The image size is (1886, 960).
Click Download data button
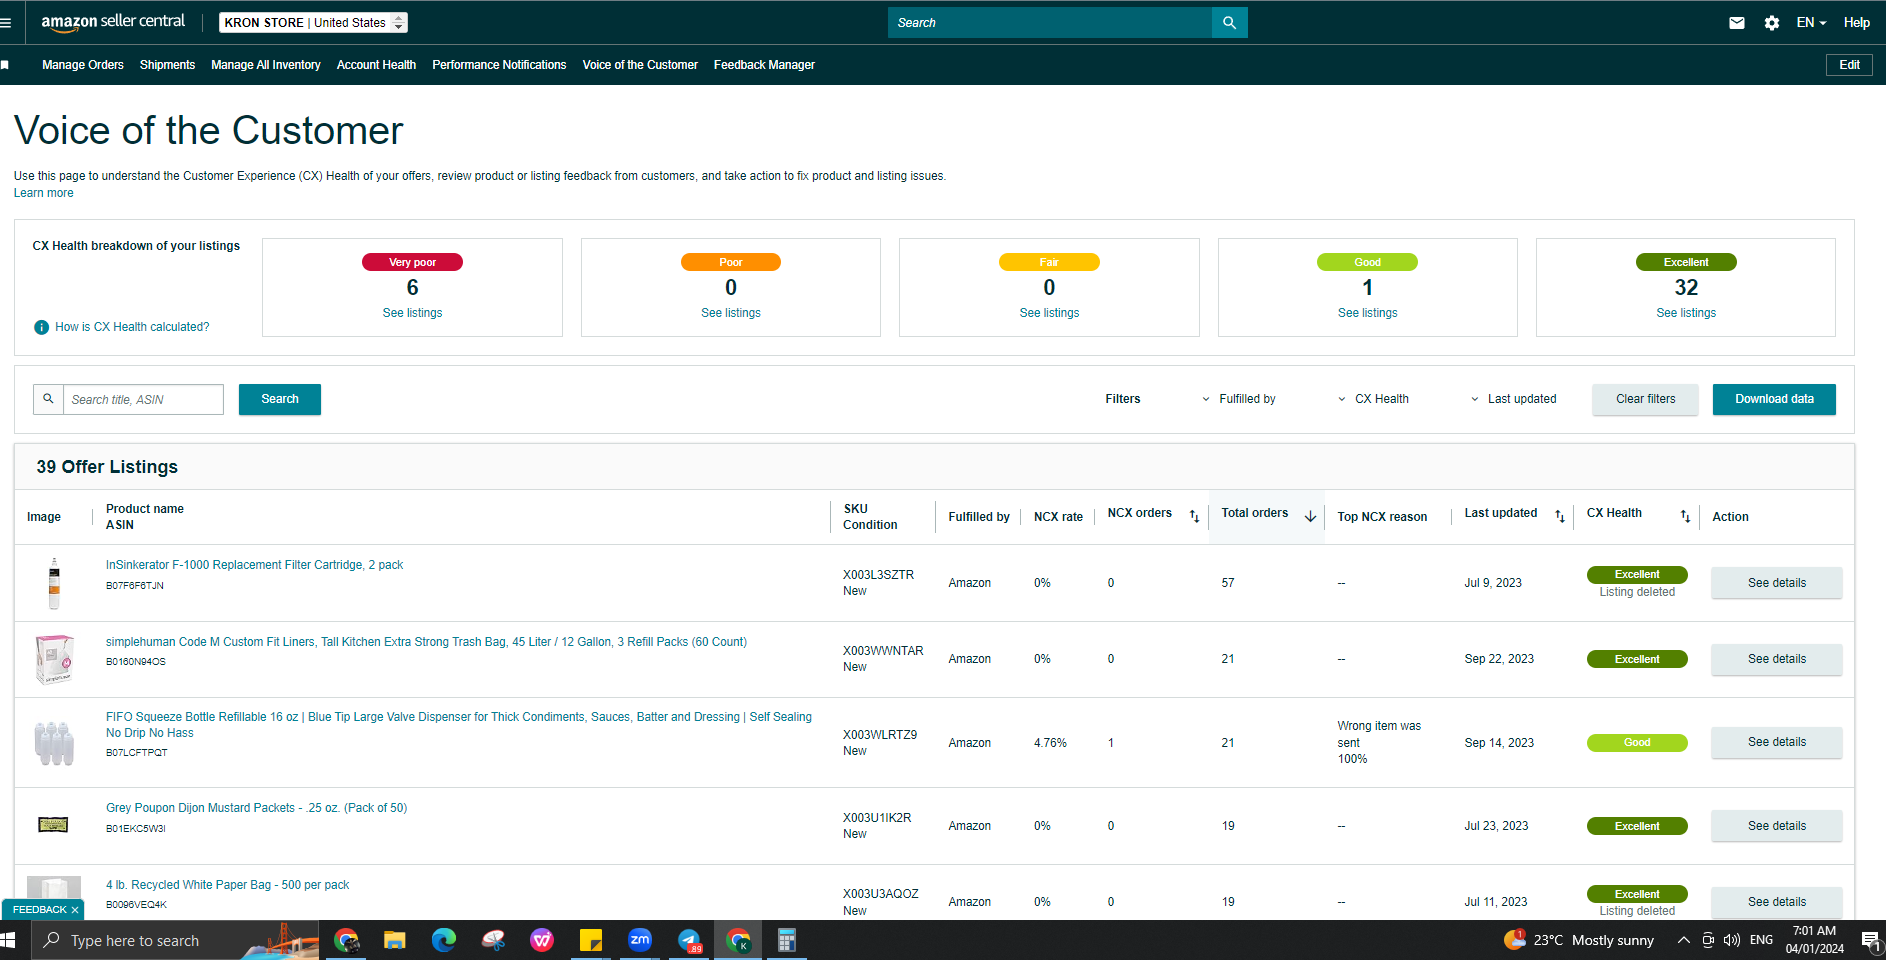coord(1774,399)
